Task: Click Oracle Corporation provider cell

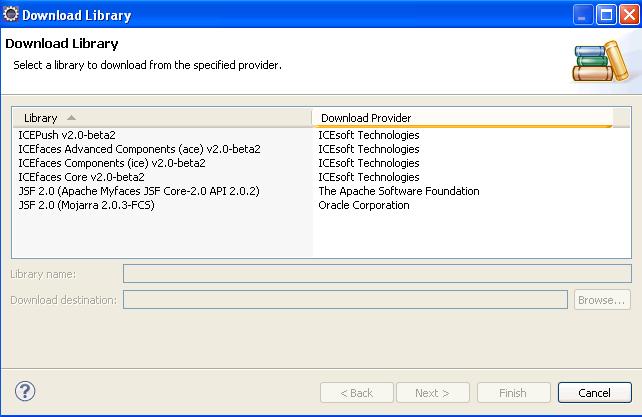Action: pos(364,205)
